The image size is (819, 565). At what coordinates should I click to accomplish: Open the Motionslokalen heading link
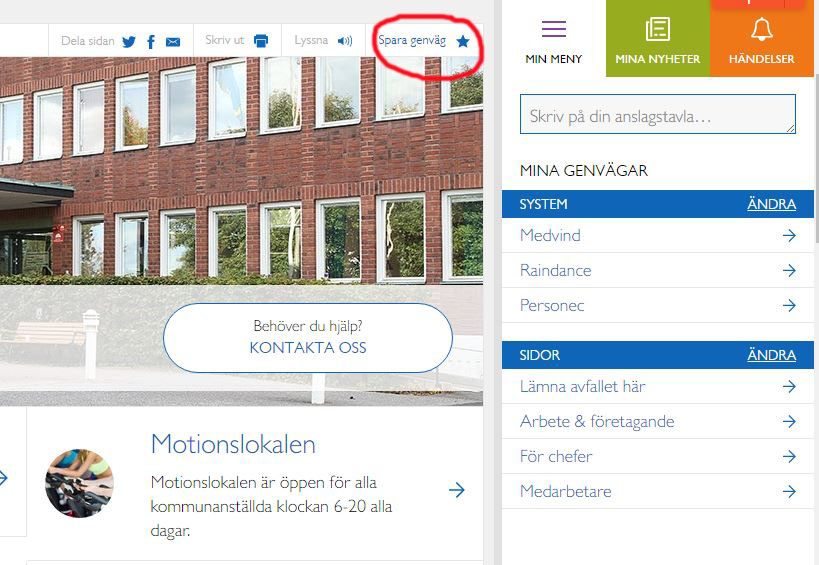(x=233, y=444)
